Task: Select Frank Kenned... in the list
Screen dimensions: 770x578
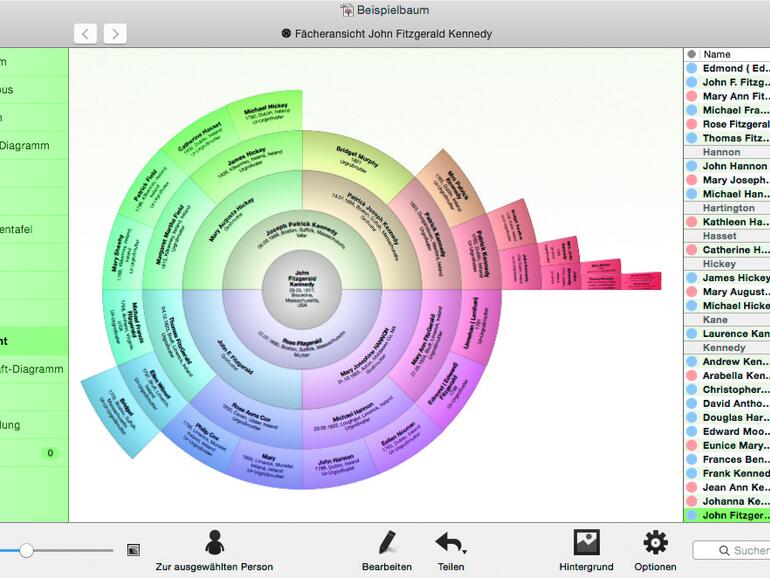Action: [727, 474]
